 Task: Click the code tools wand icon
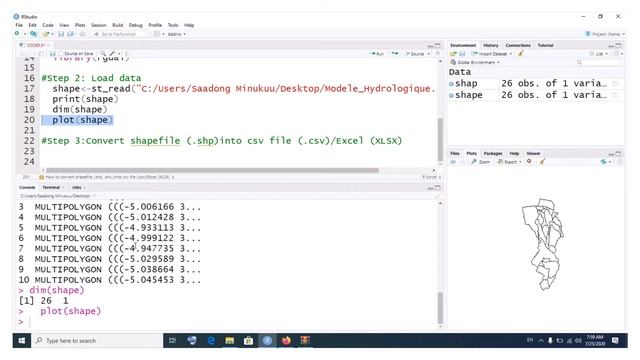[x=112, y=53]
